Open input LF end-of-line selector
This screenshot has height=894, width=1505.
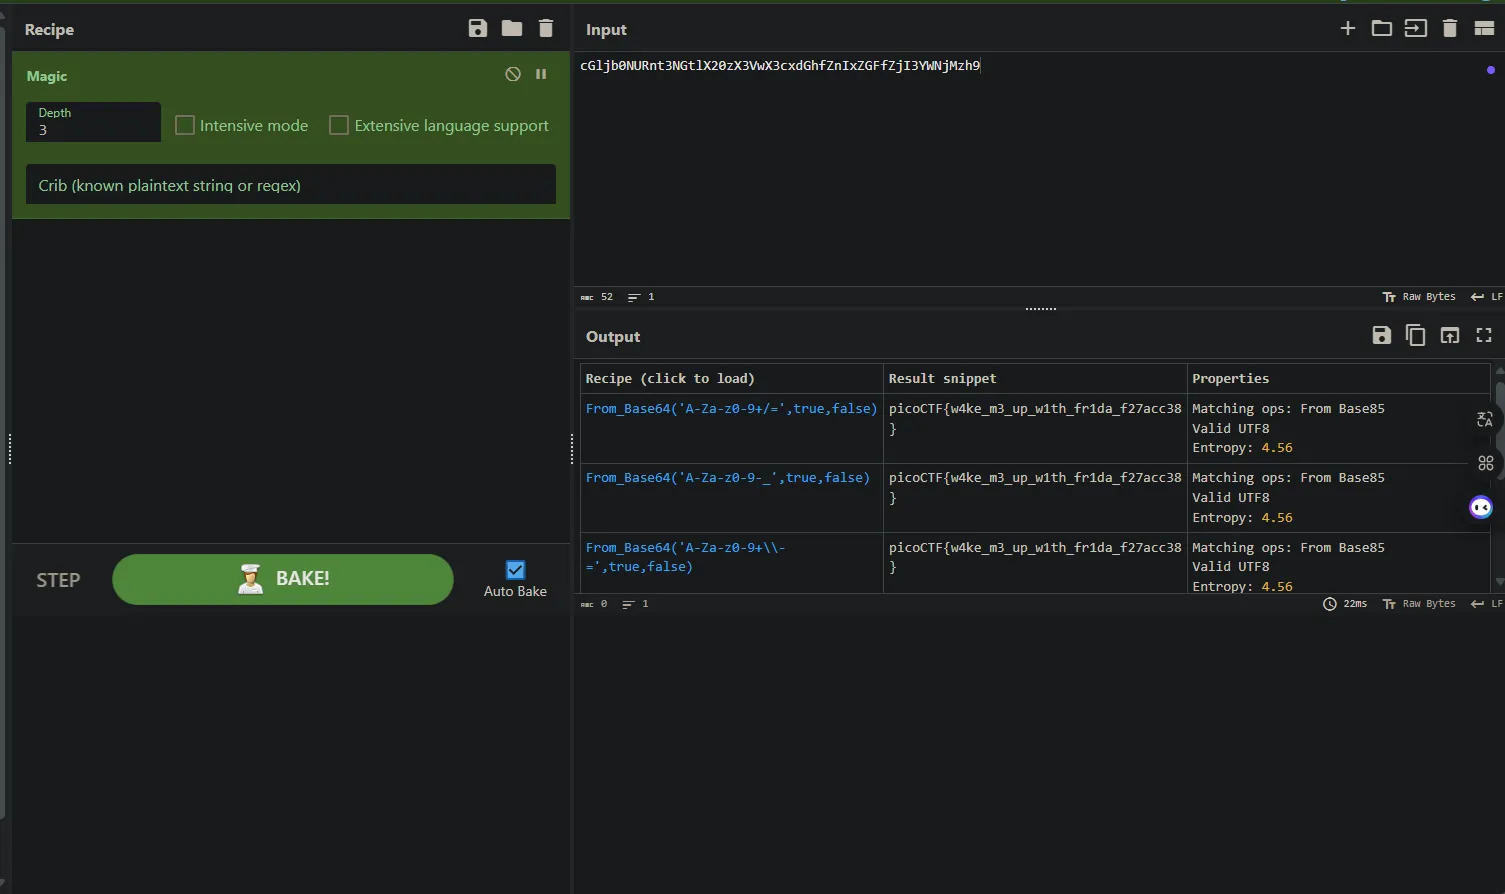[1487, 297]
